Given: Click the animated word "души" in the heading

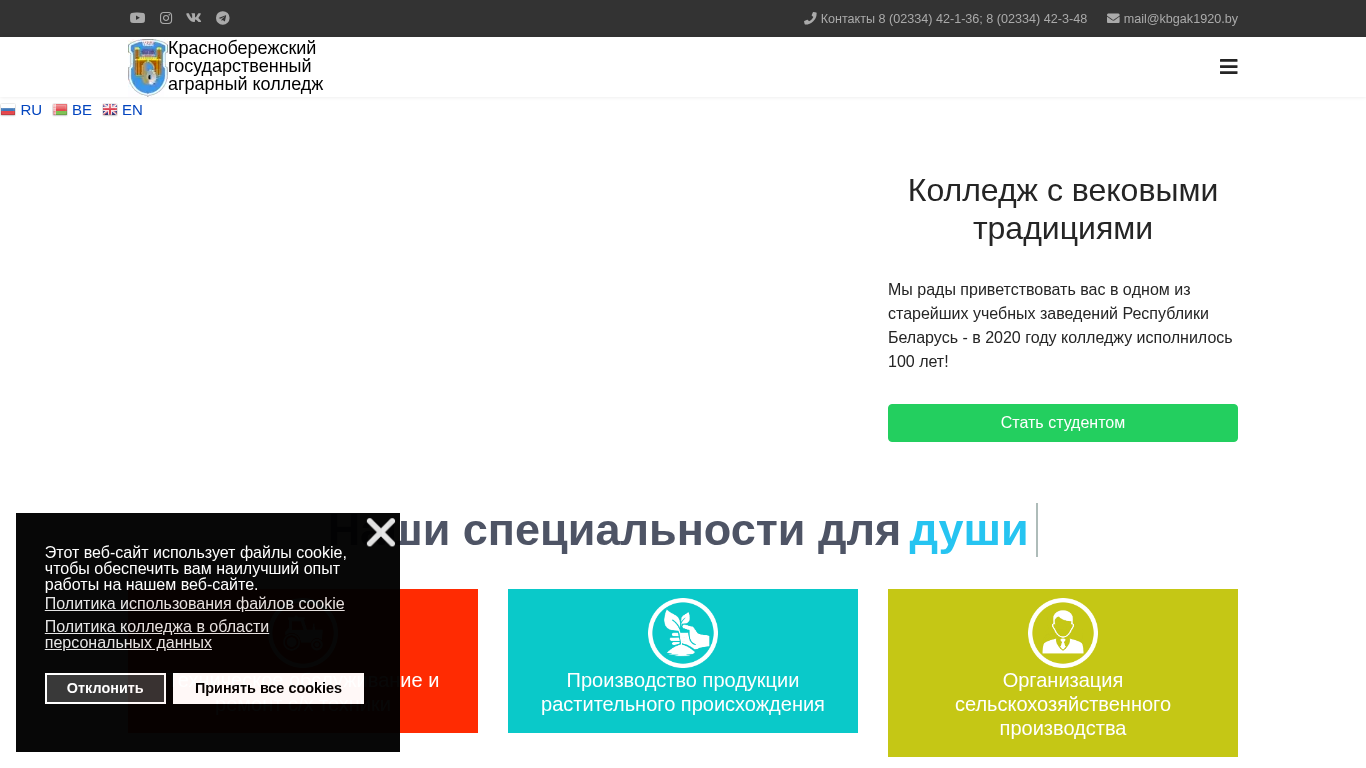Looking at the screenshot, I should click(968, 530).
